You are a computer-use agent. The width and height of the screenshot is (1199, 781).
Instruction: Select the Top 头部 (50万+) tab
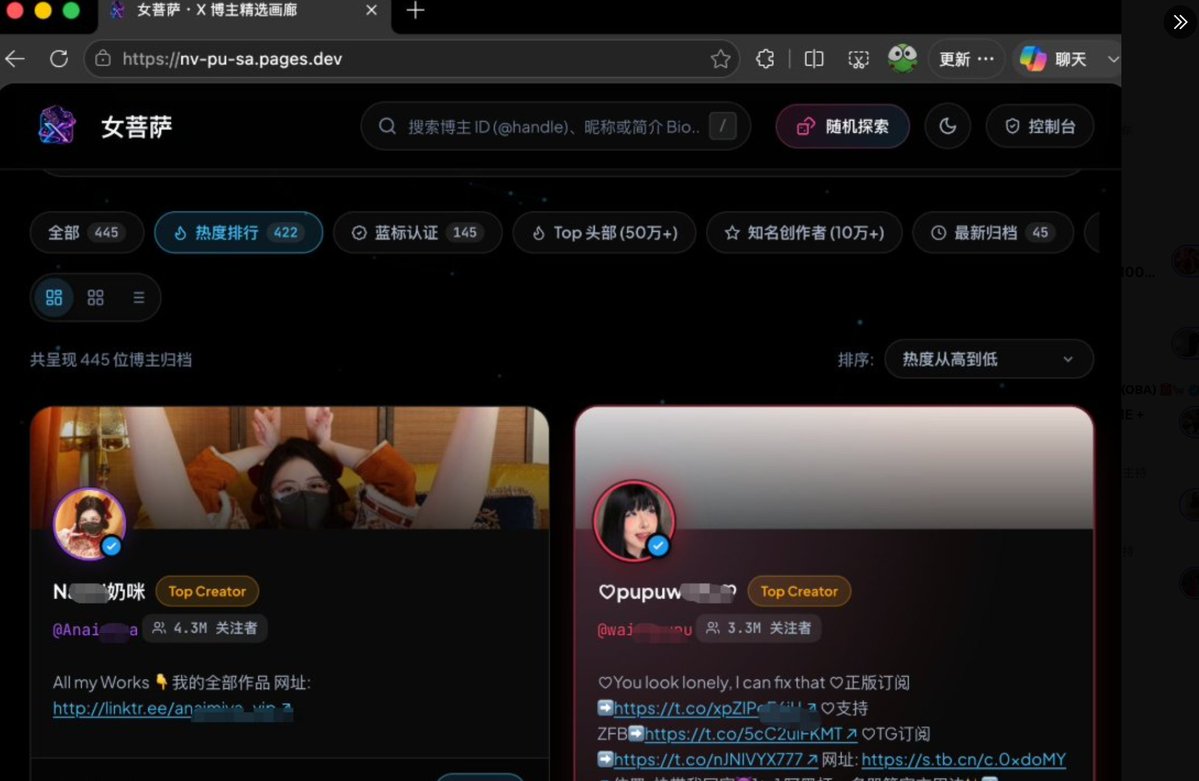pyautogui.click(x=604, y=233)
